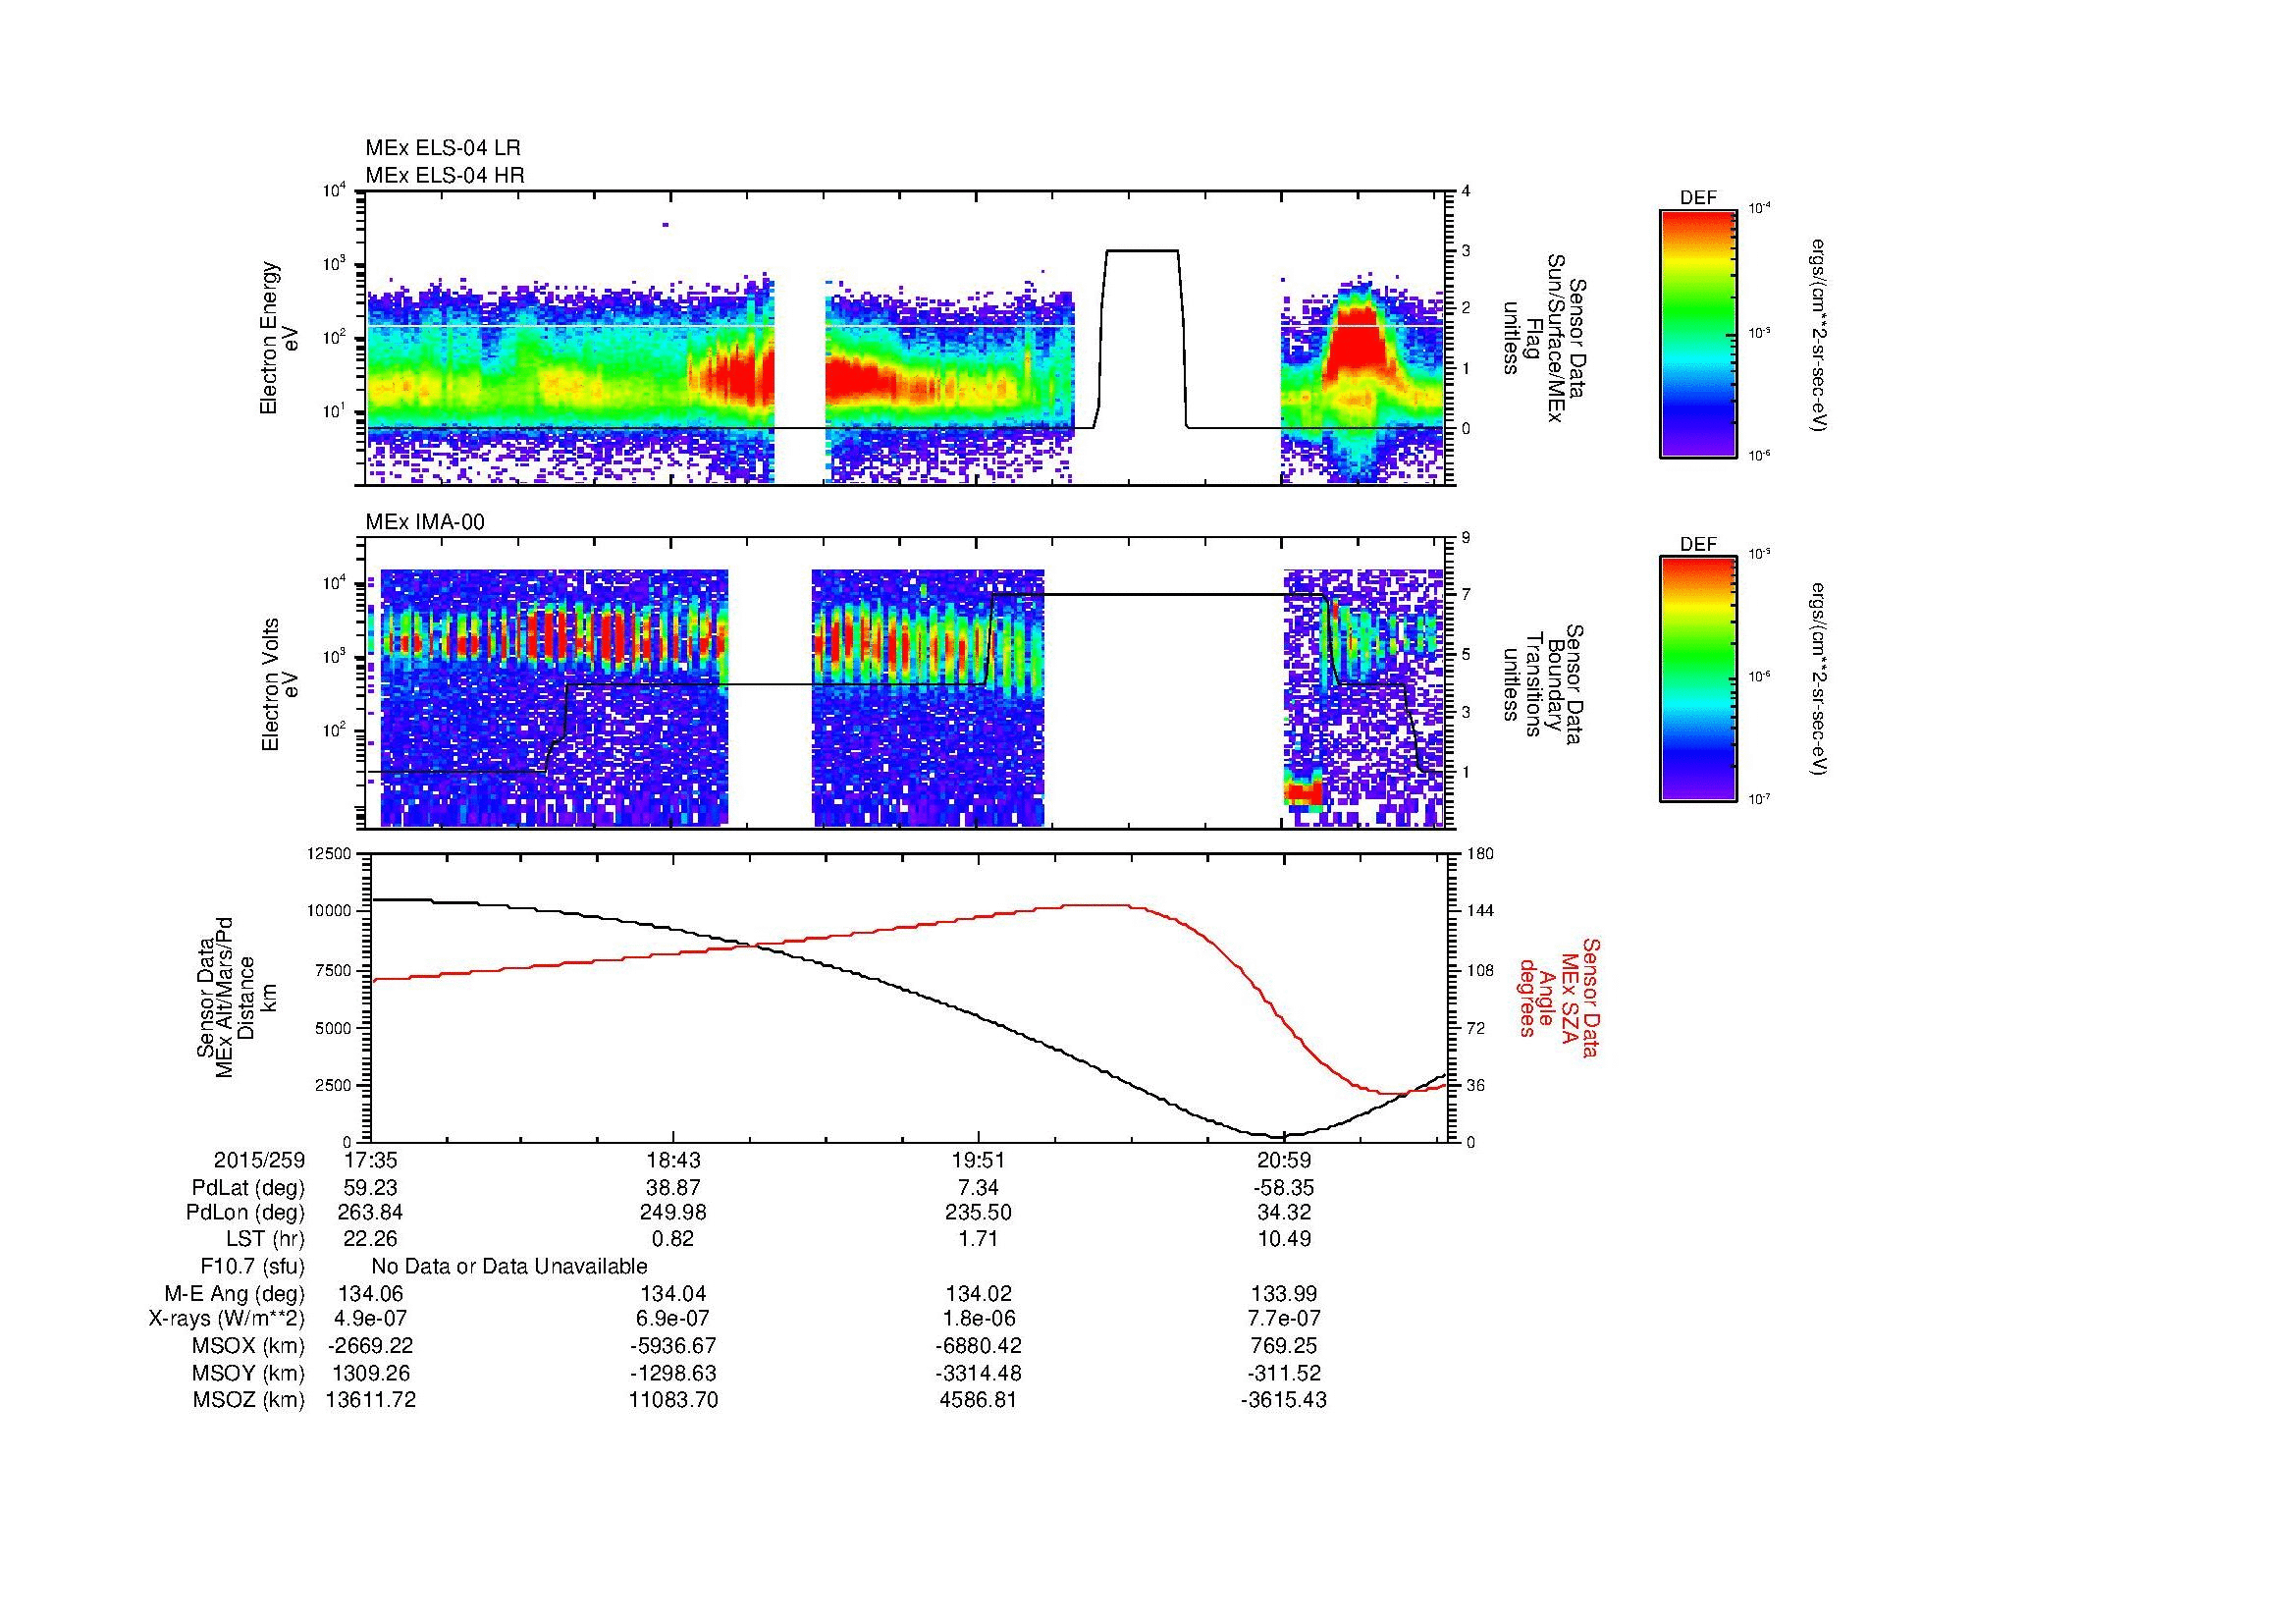Click the '2015/259' date label
The width and height of the screenshot is (2296, 1623).
pos(259,1160)
